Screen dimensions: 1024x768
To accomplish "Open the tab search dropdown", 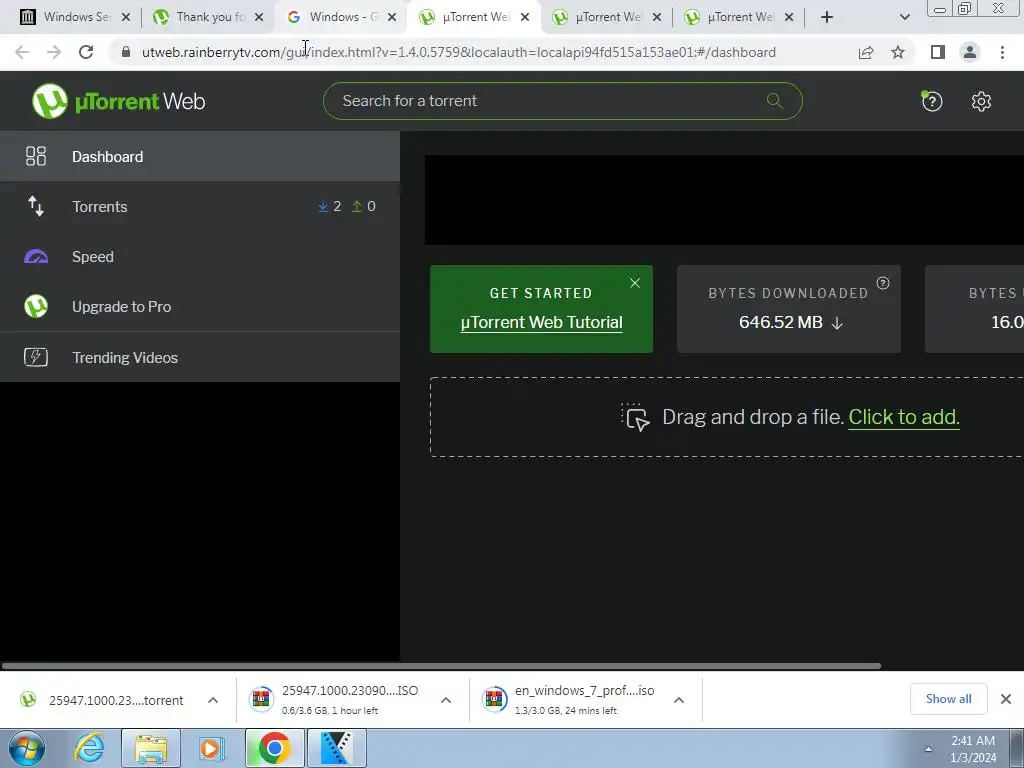I will [904, 17].
